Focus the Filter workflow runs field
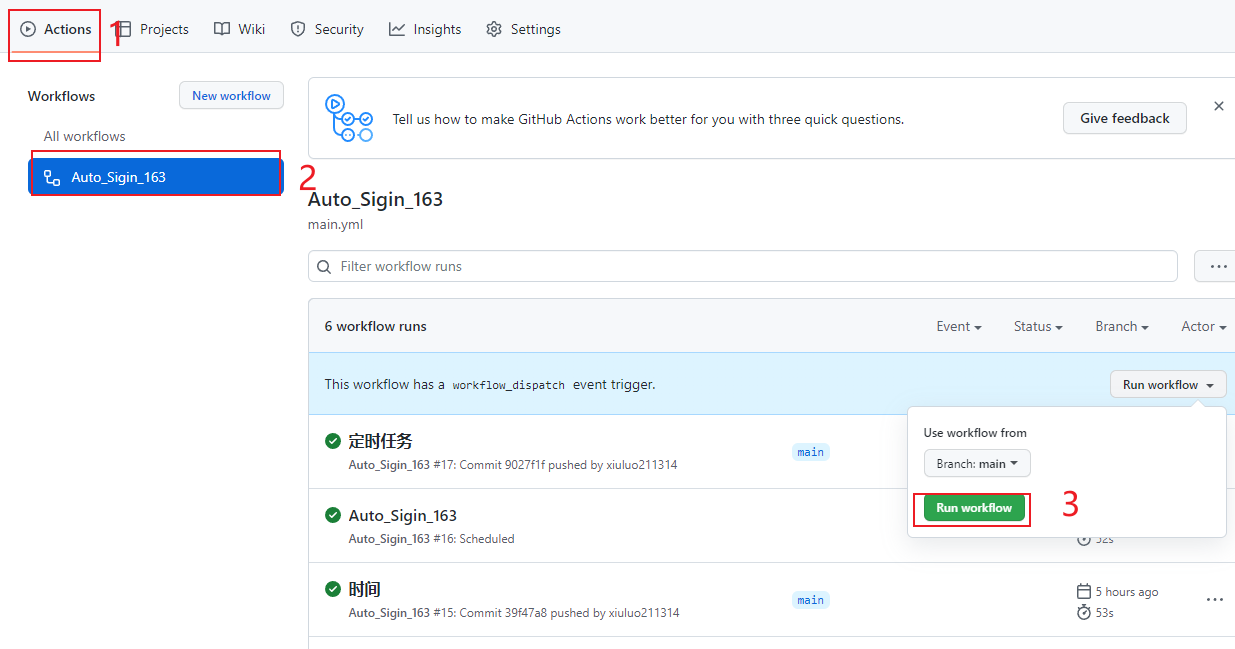Screen dimensions: 1235x649 pyautogui.click(x=743, y=266)
